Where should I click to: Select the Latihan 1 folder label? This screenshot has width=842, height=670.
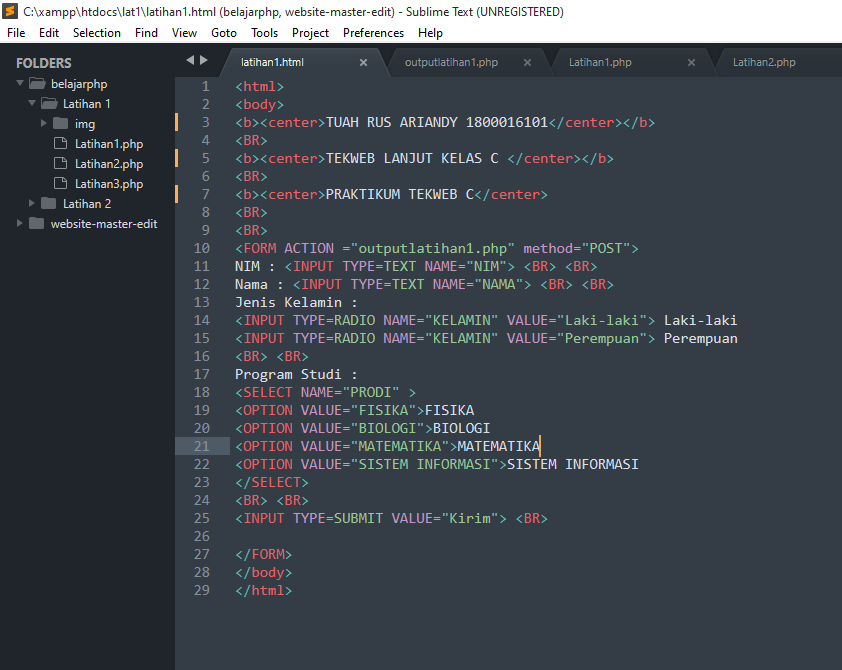[x=86, y=104]
